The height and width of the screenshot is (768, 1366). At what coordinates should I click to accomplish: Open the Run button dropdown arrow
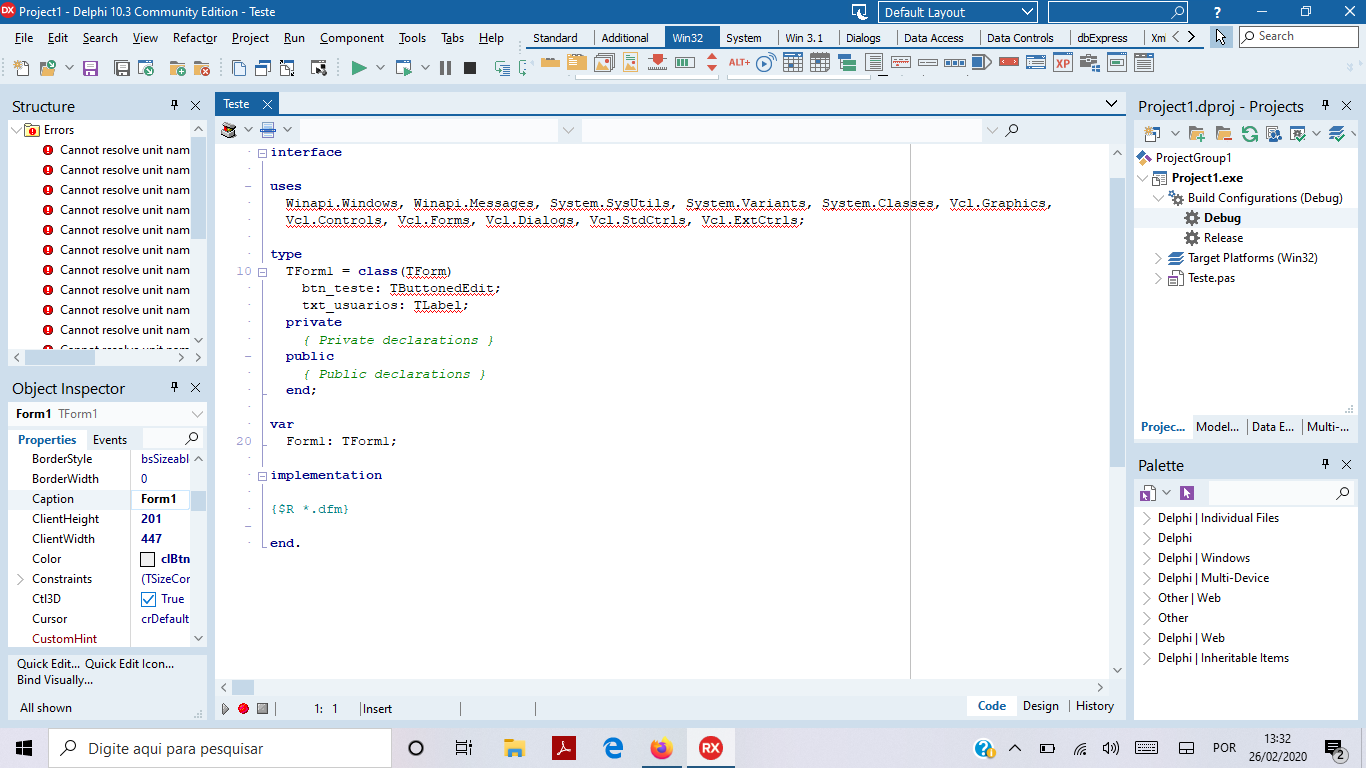[x=381, y=68]
